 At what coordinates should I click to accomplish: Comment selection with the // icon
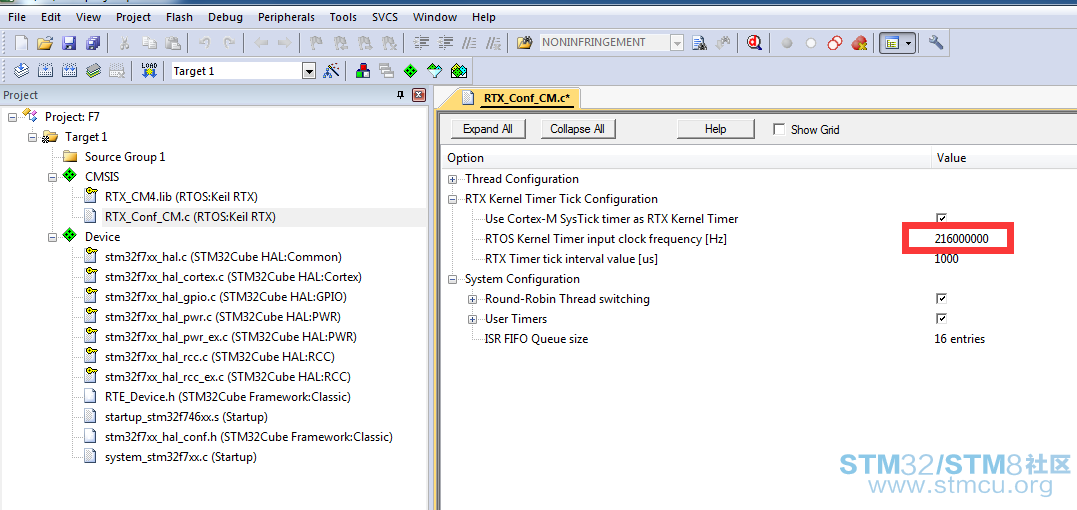point(470,43)
